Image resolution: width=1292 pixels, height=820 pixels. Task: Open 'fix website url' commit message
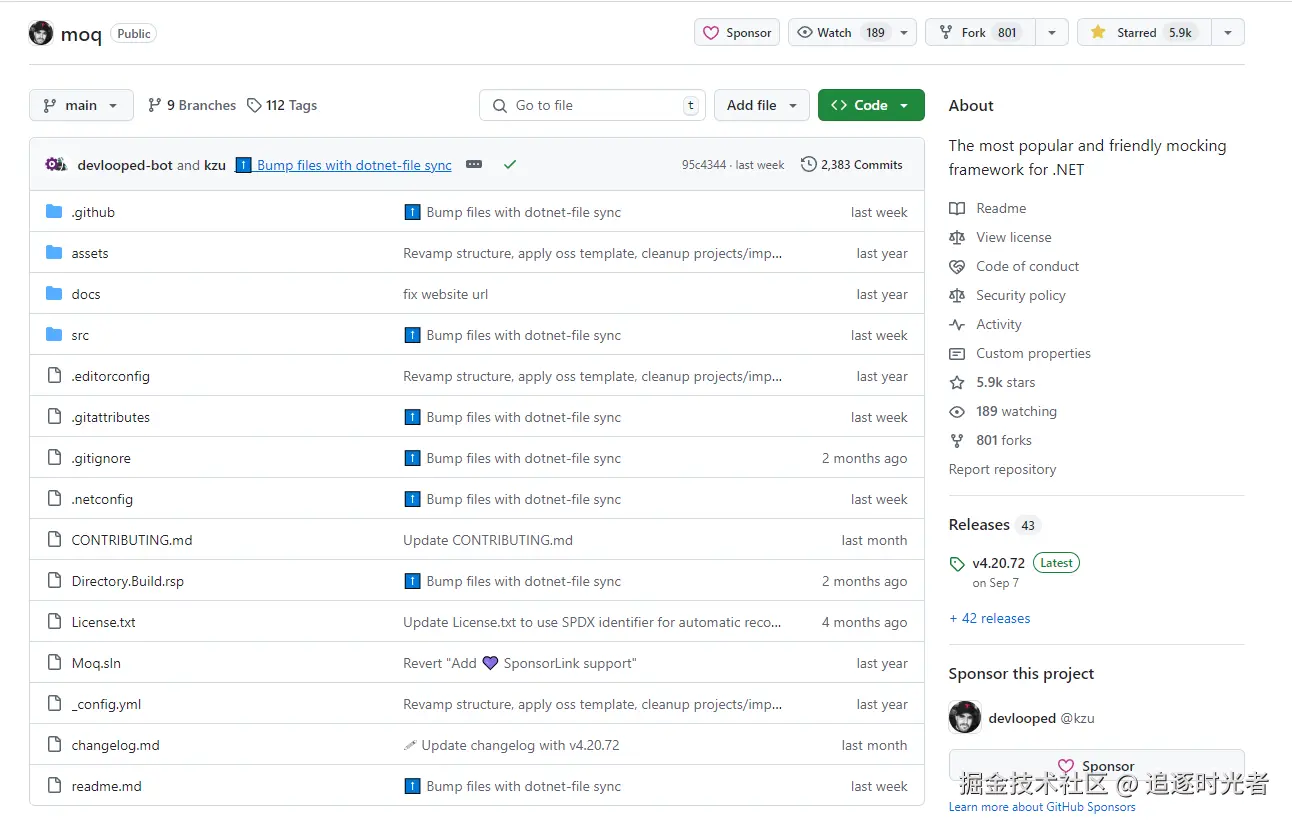click(x=446, y=294)
